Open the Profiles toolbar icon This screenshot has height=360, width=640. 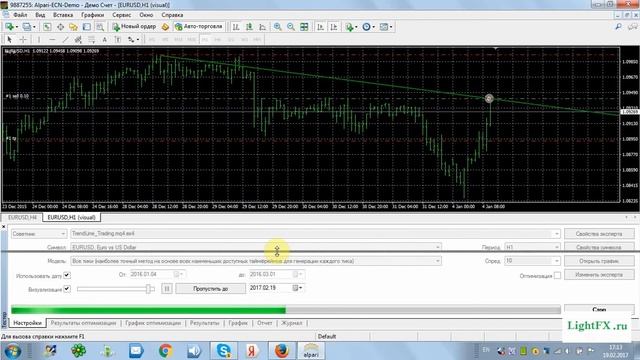point(28,27)
